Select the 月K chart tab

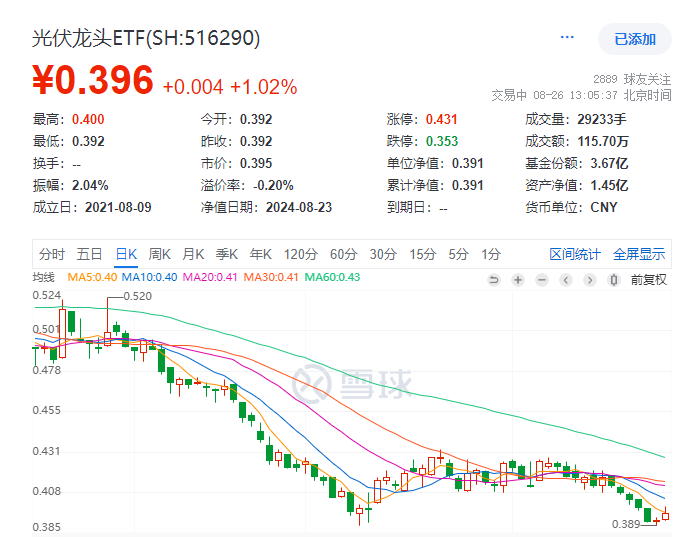pos(193,254)
